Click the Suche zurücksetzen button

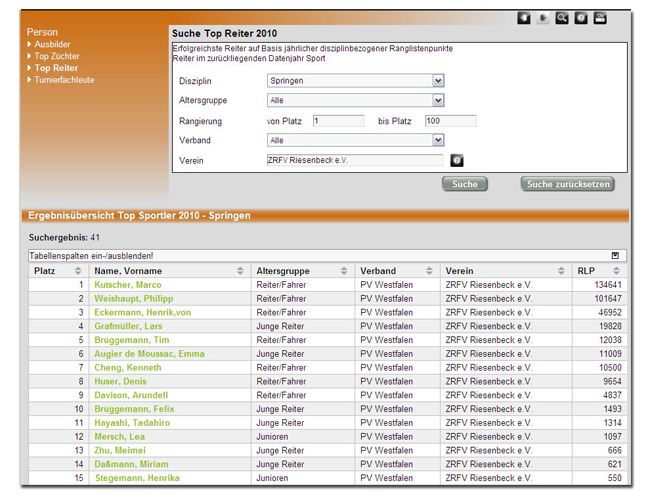pyautogui.click(x=567, y=184)
